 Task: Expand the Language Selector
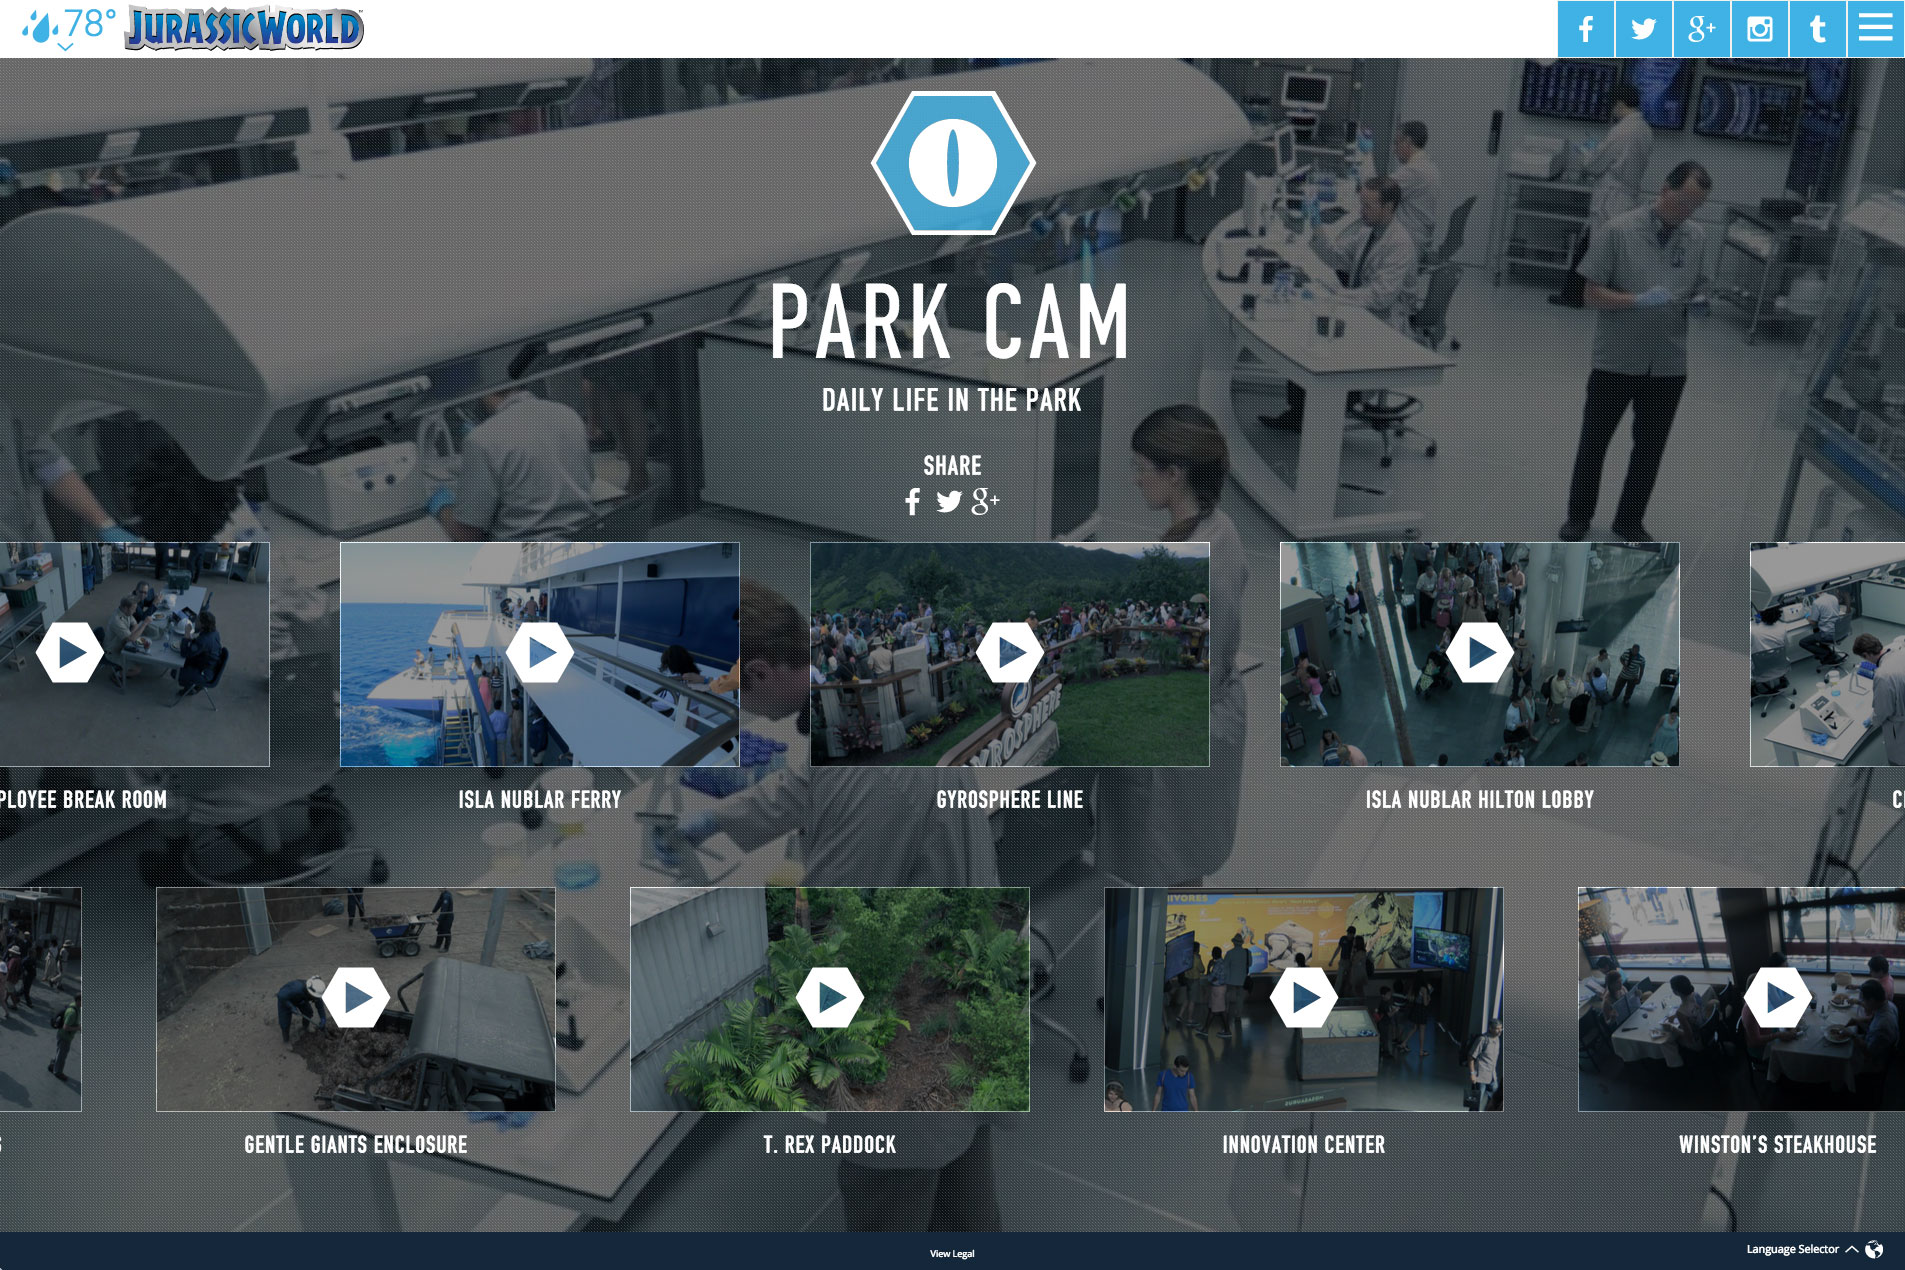pos(1802,1249)
